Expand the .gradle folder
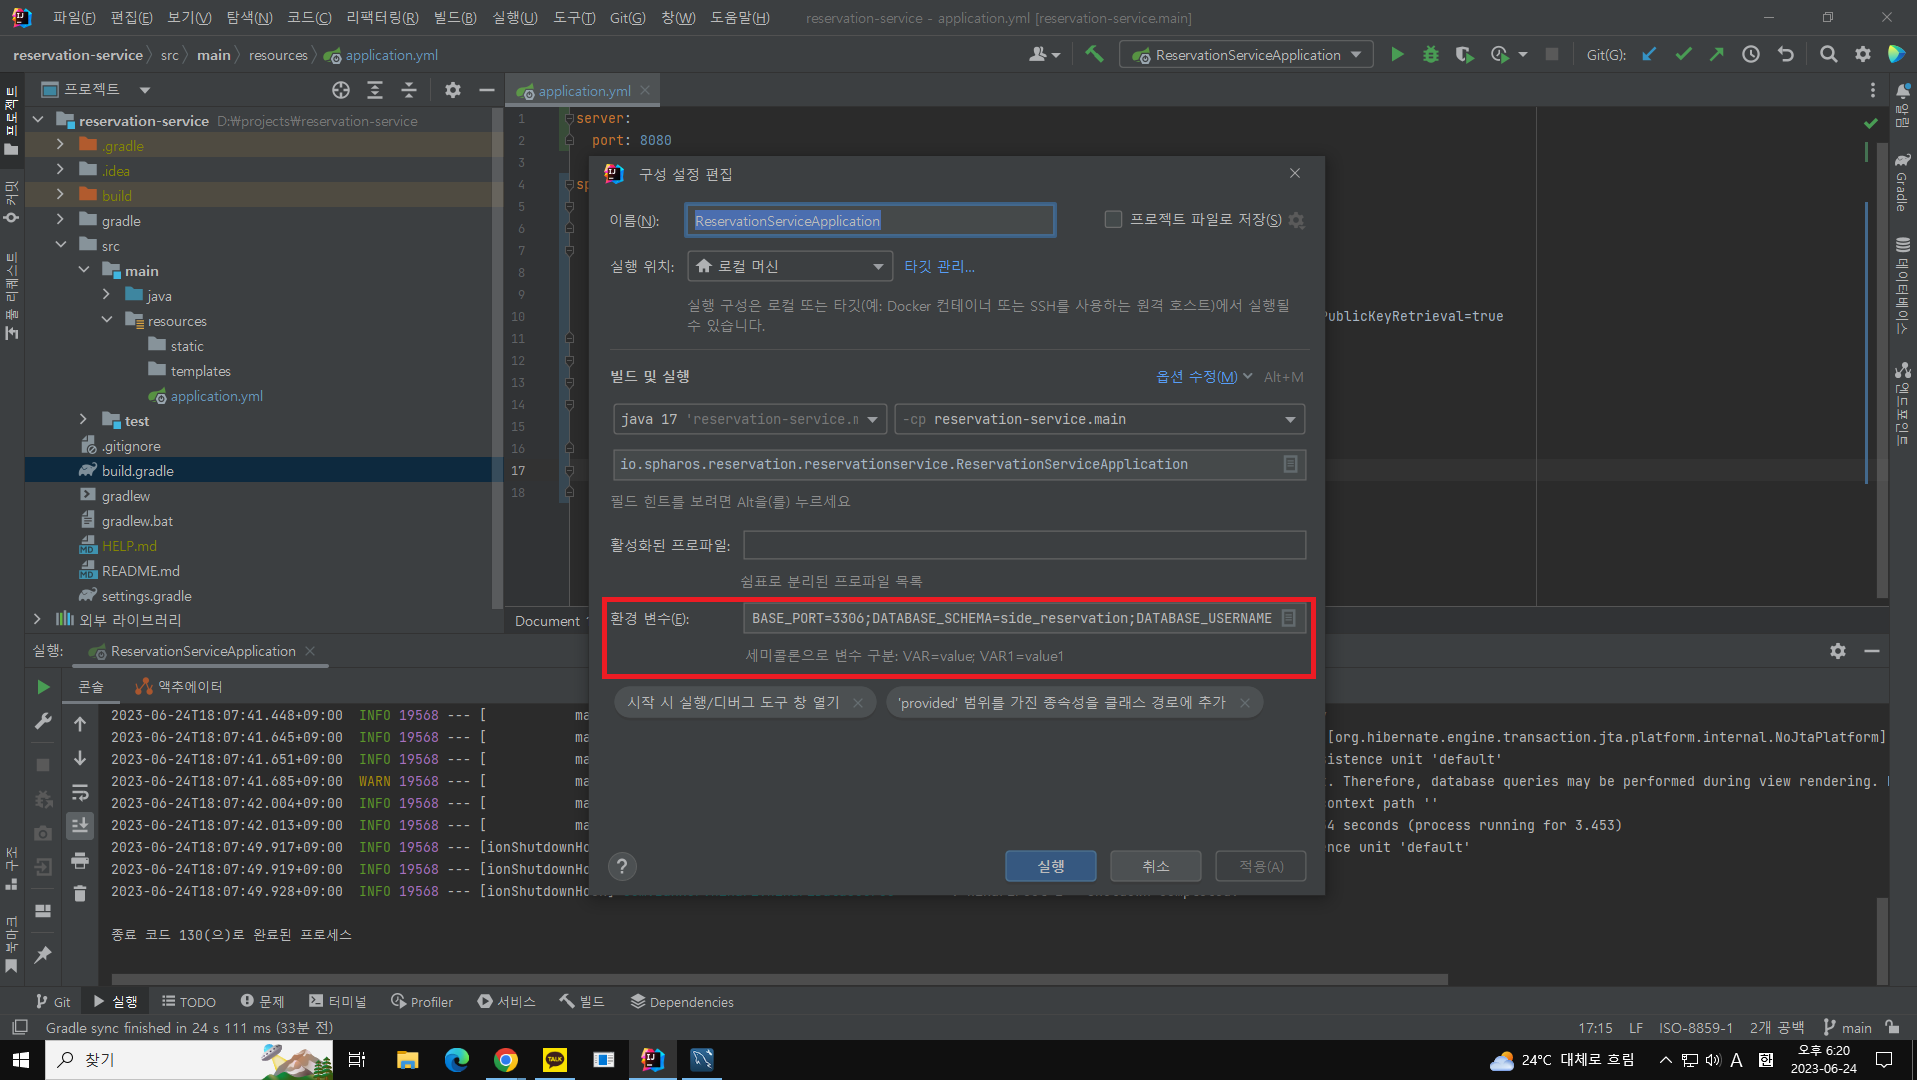Image resolution: width=1917 pixels, height=1080 pixels. (60, 145)
